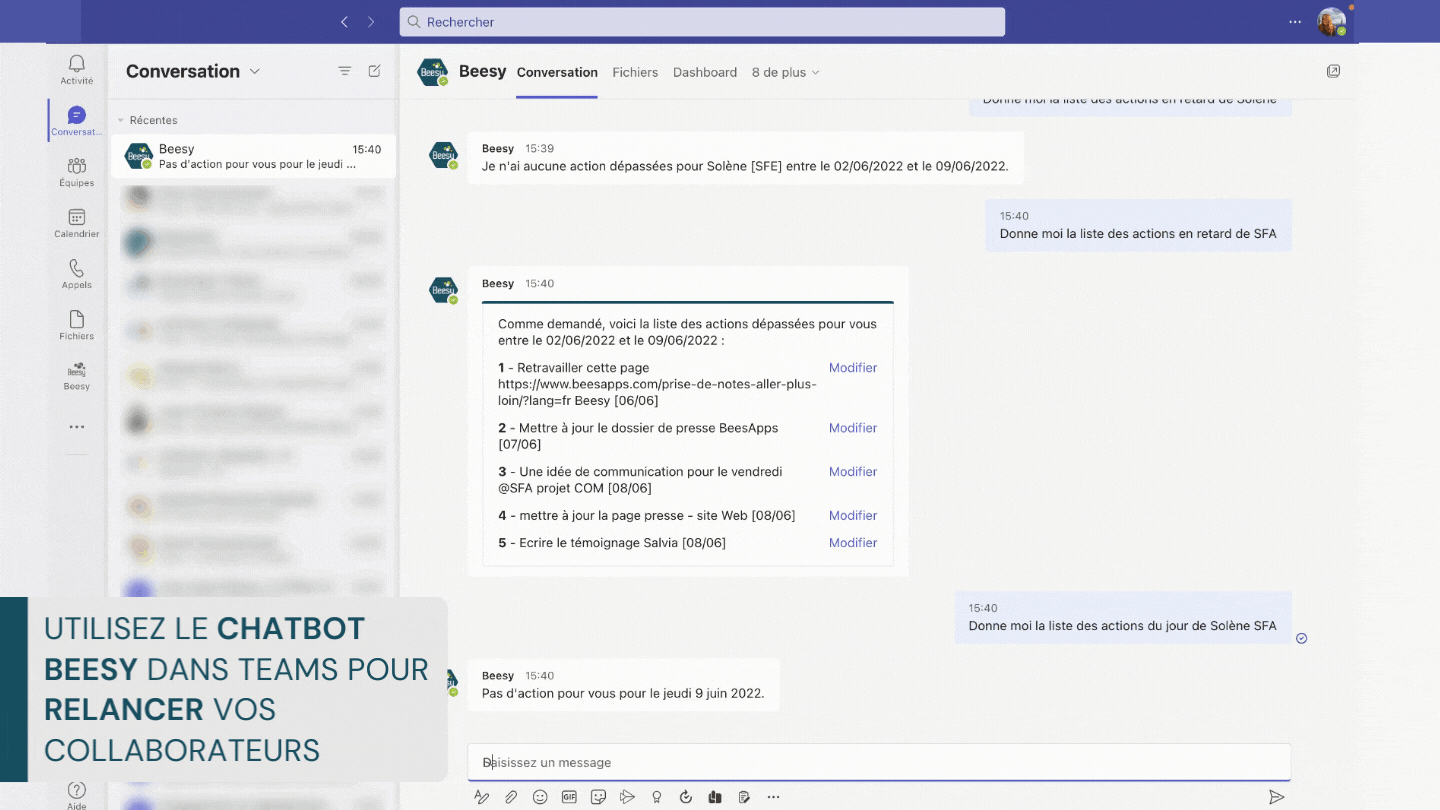Click message 'Donne moi la liste des actions en retard de SFA'
Image resolution: width=1440 pixels, height=810 pixels.
pyautogui.click(x=1138, y=234)
